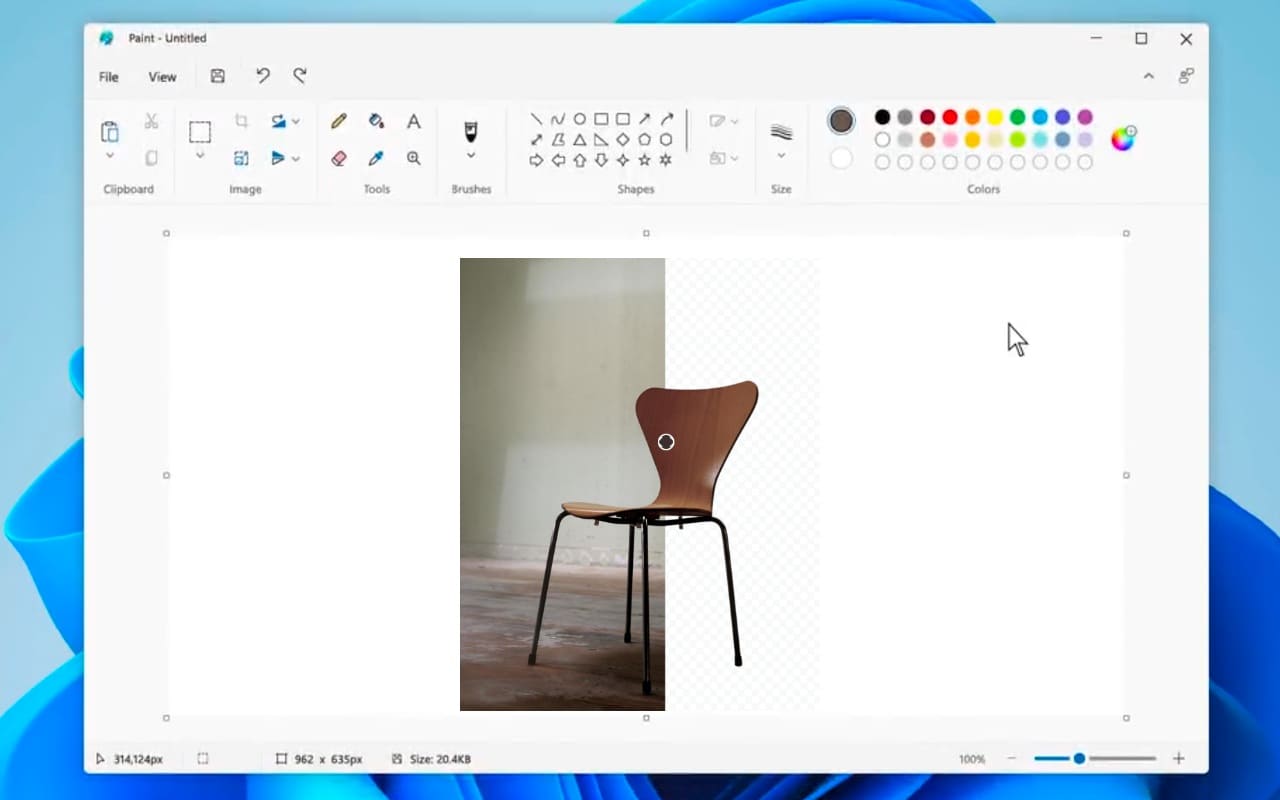Pick the bright red color swatch
Image resolution: width=1280 pixels, height=800 pixels.
coord(950,117)
